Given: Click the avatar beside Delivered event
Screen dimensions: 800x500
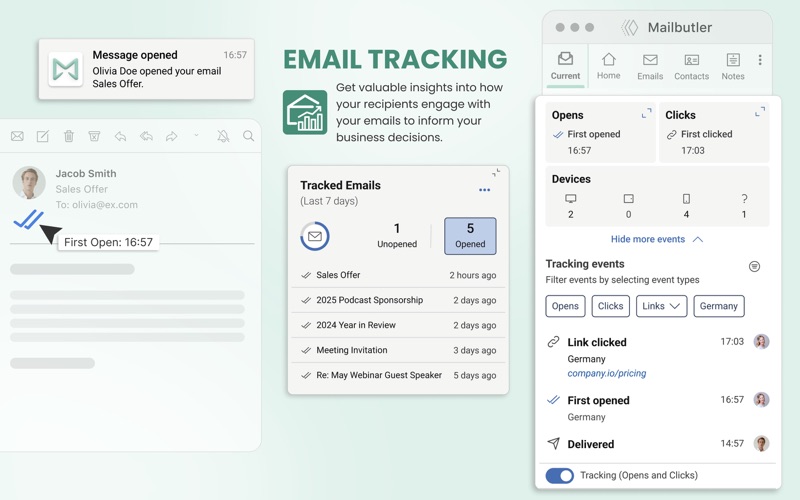Looking at the screenshot, I should (x=762, y=443).
